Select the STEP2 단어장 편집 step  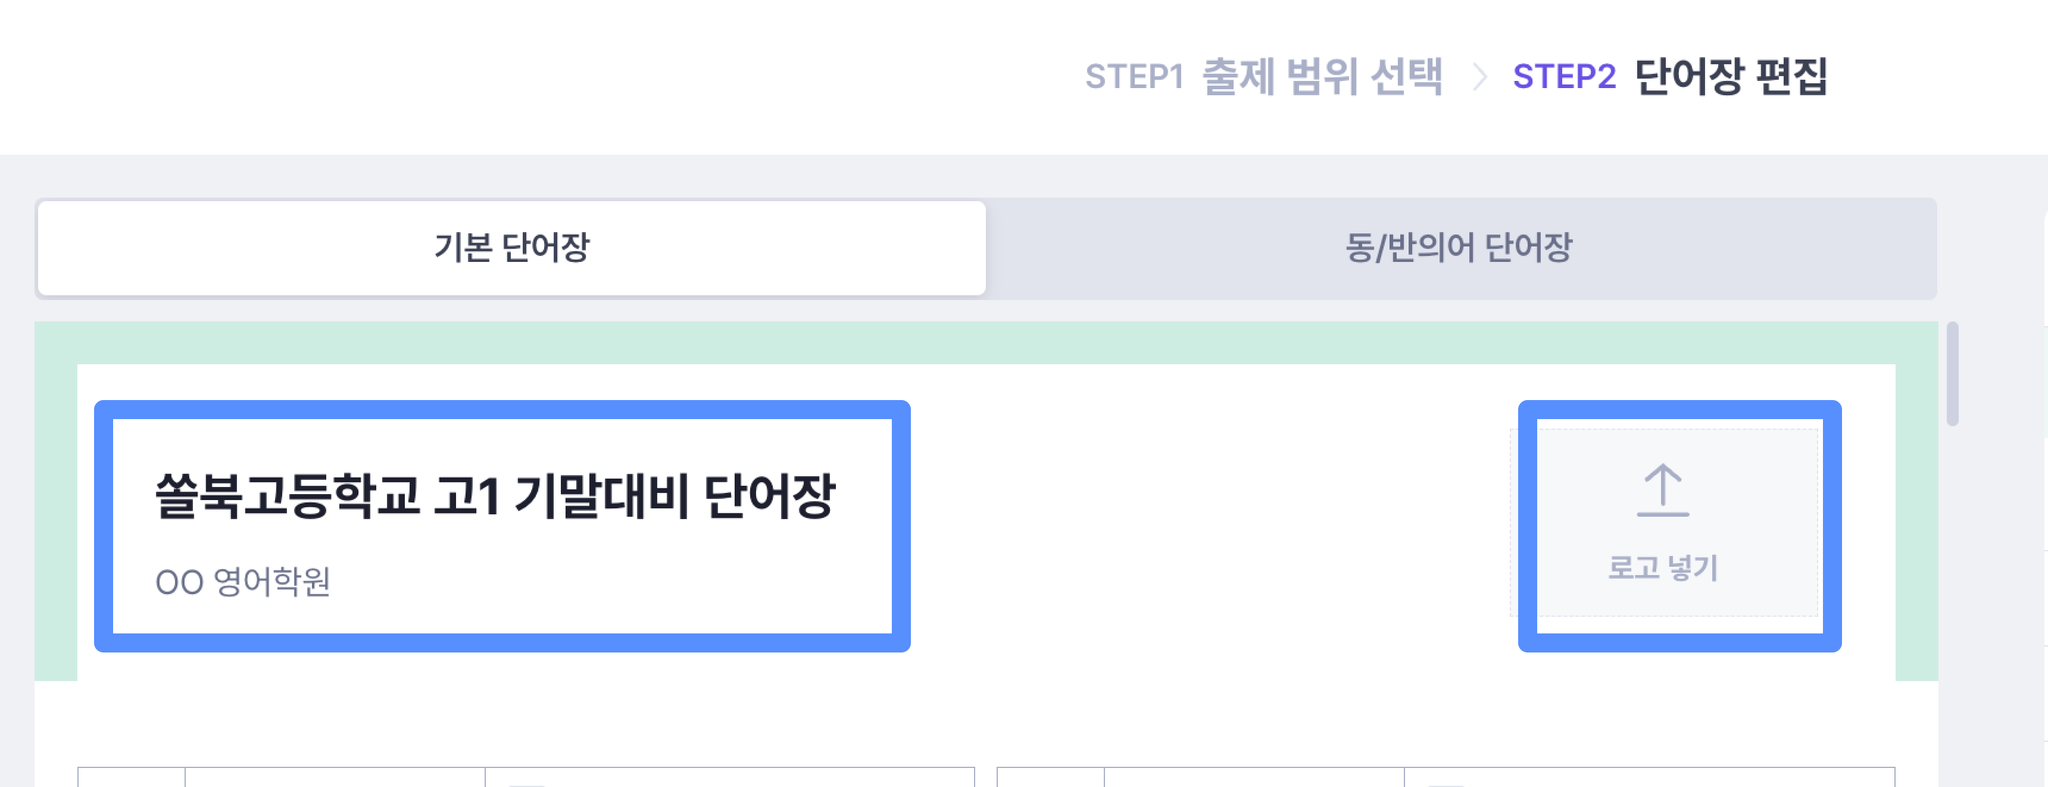tap(1670, 77)
